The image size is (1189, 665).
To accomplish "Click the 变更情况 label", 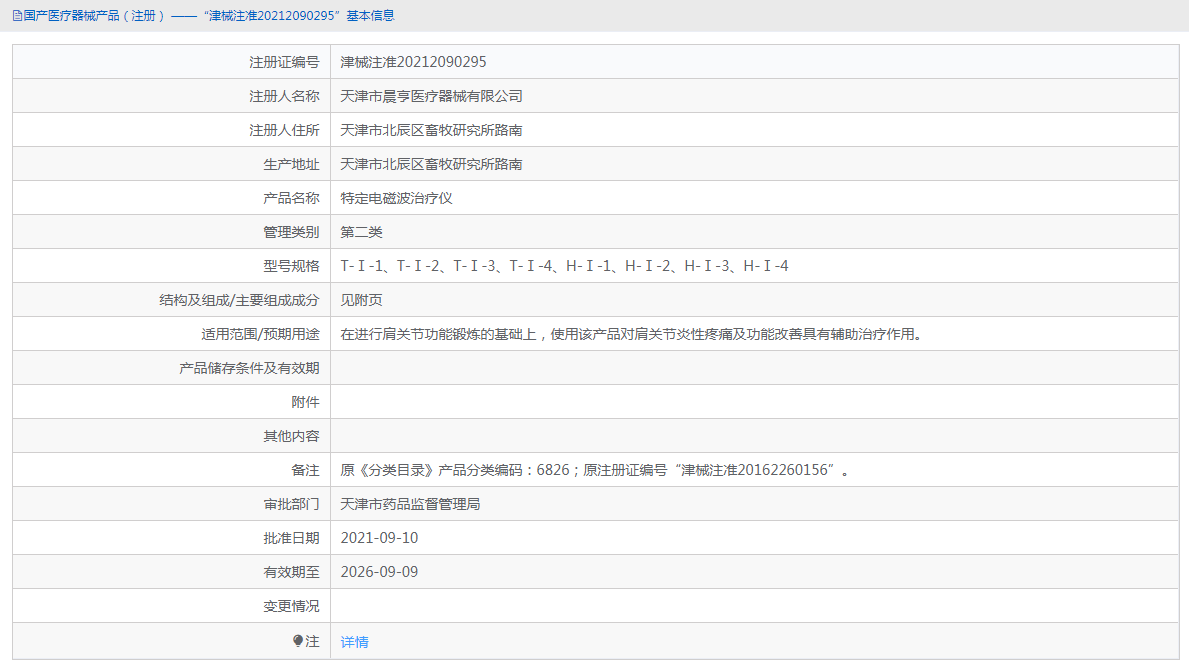I will (x=291, y=607).
